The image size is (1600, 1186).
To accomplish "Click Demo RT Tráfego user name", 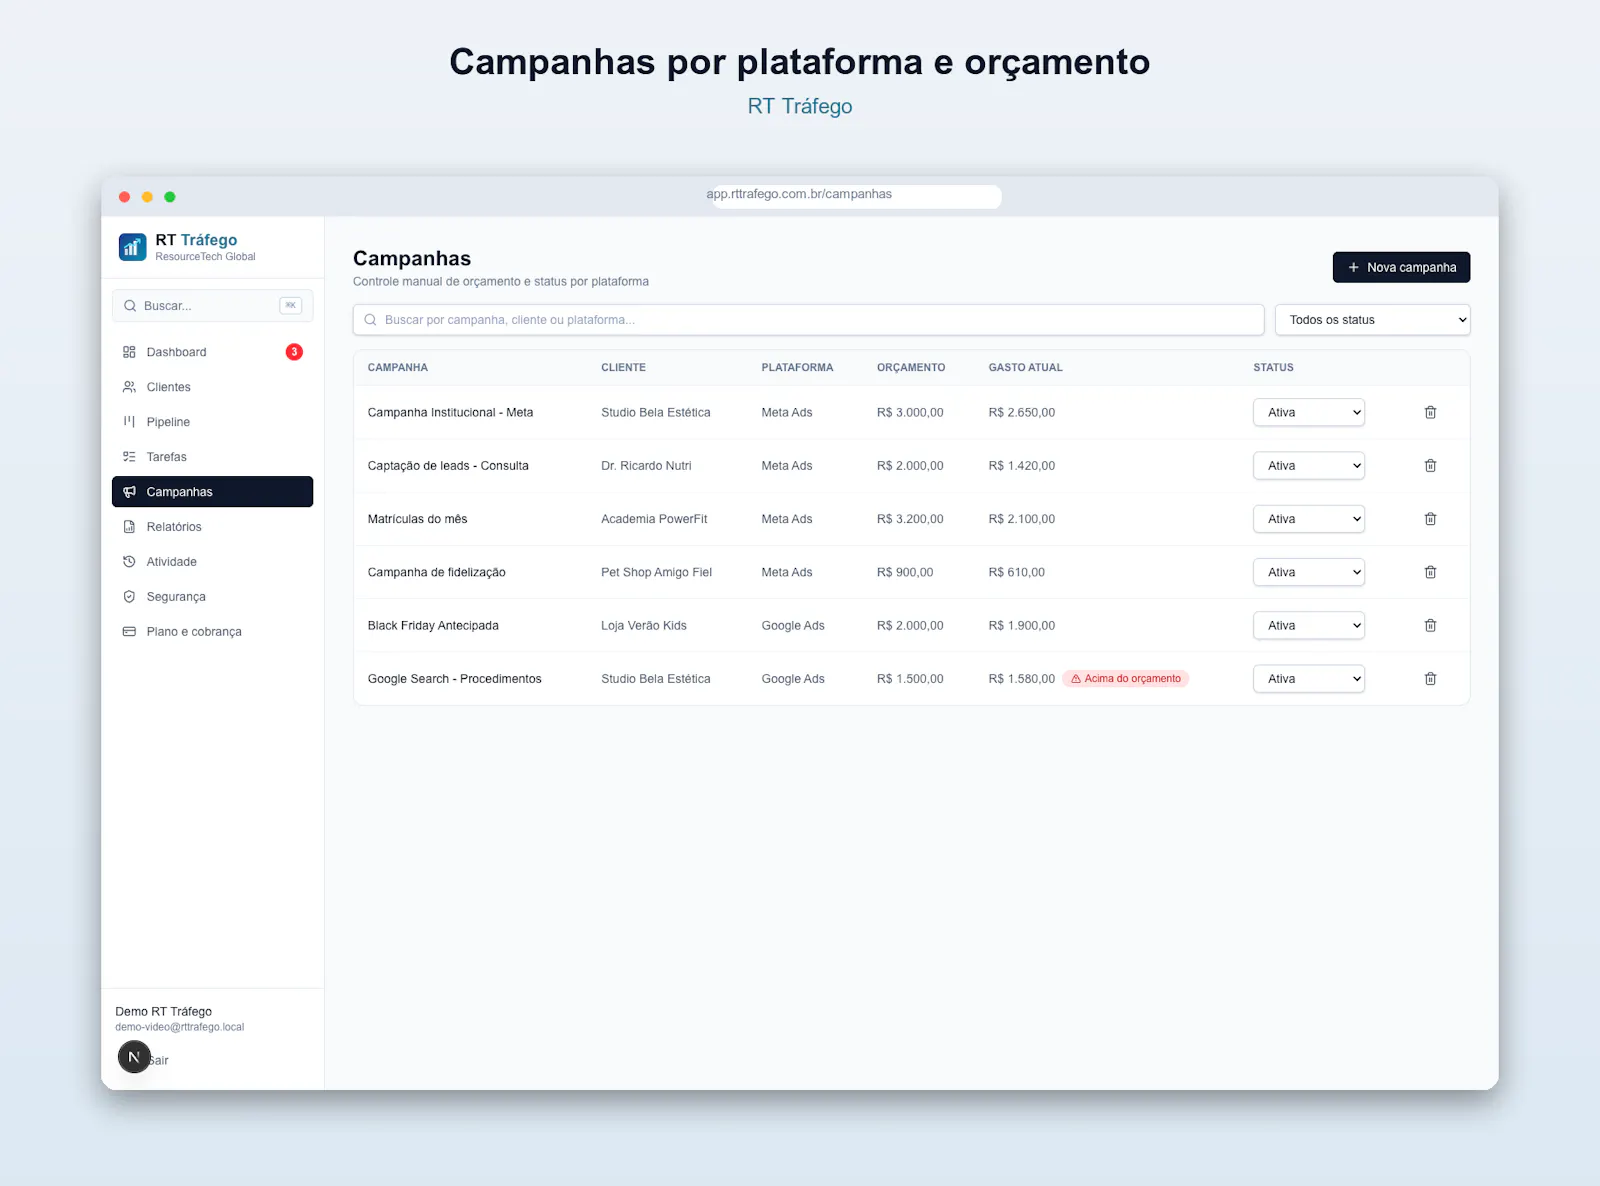I will [163, 1012].
